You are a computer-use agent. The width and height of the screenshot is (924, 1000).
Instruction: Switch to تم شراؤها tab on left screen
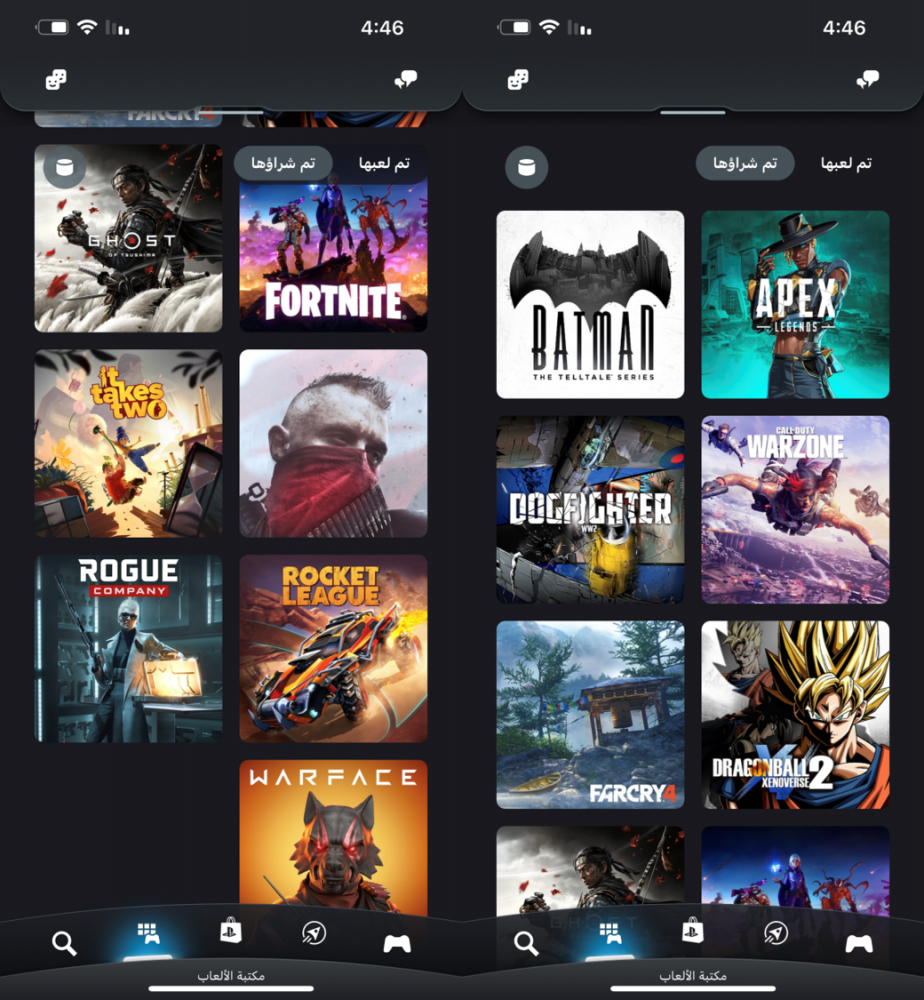tap(283, 163)
